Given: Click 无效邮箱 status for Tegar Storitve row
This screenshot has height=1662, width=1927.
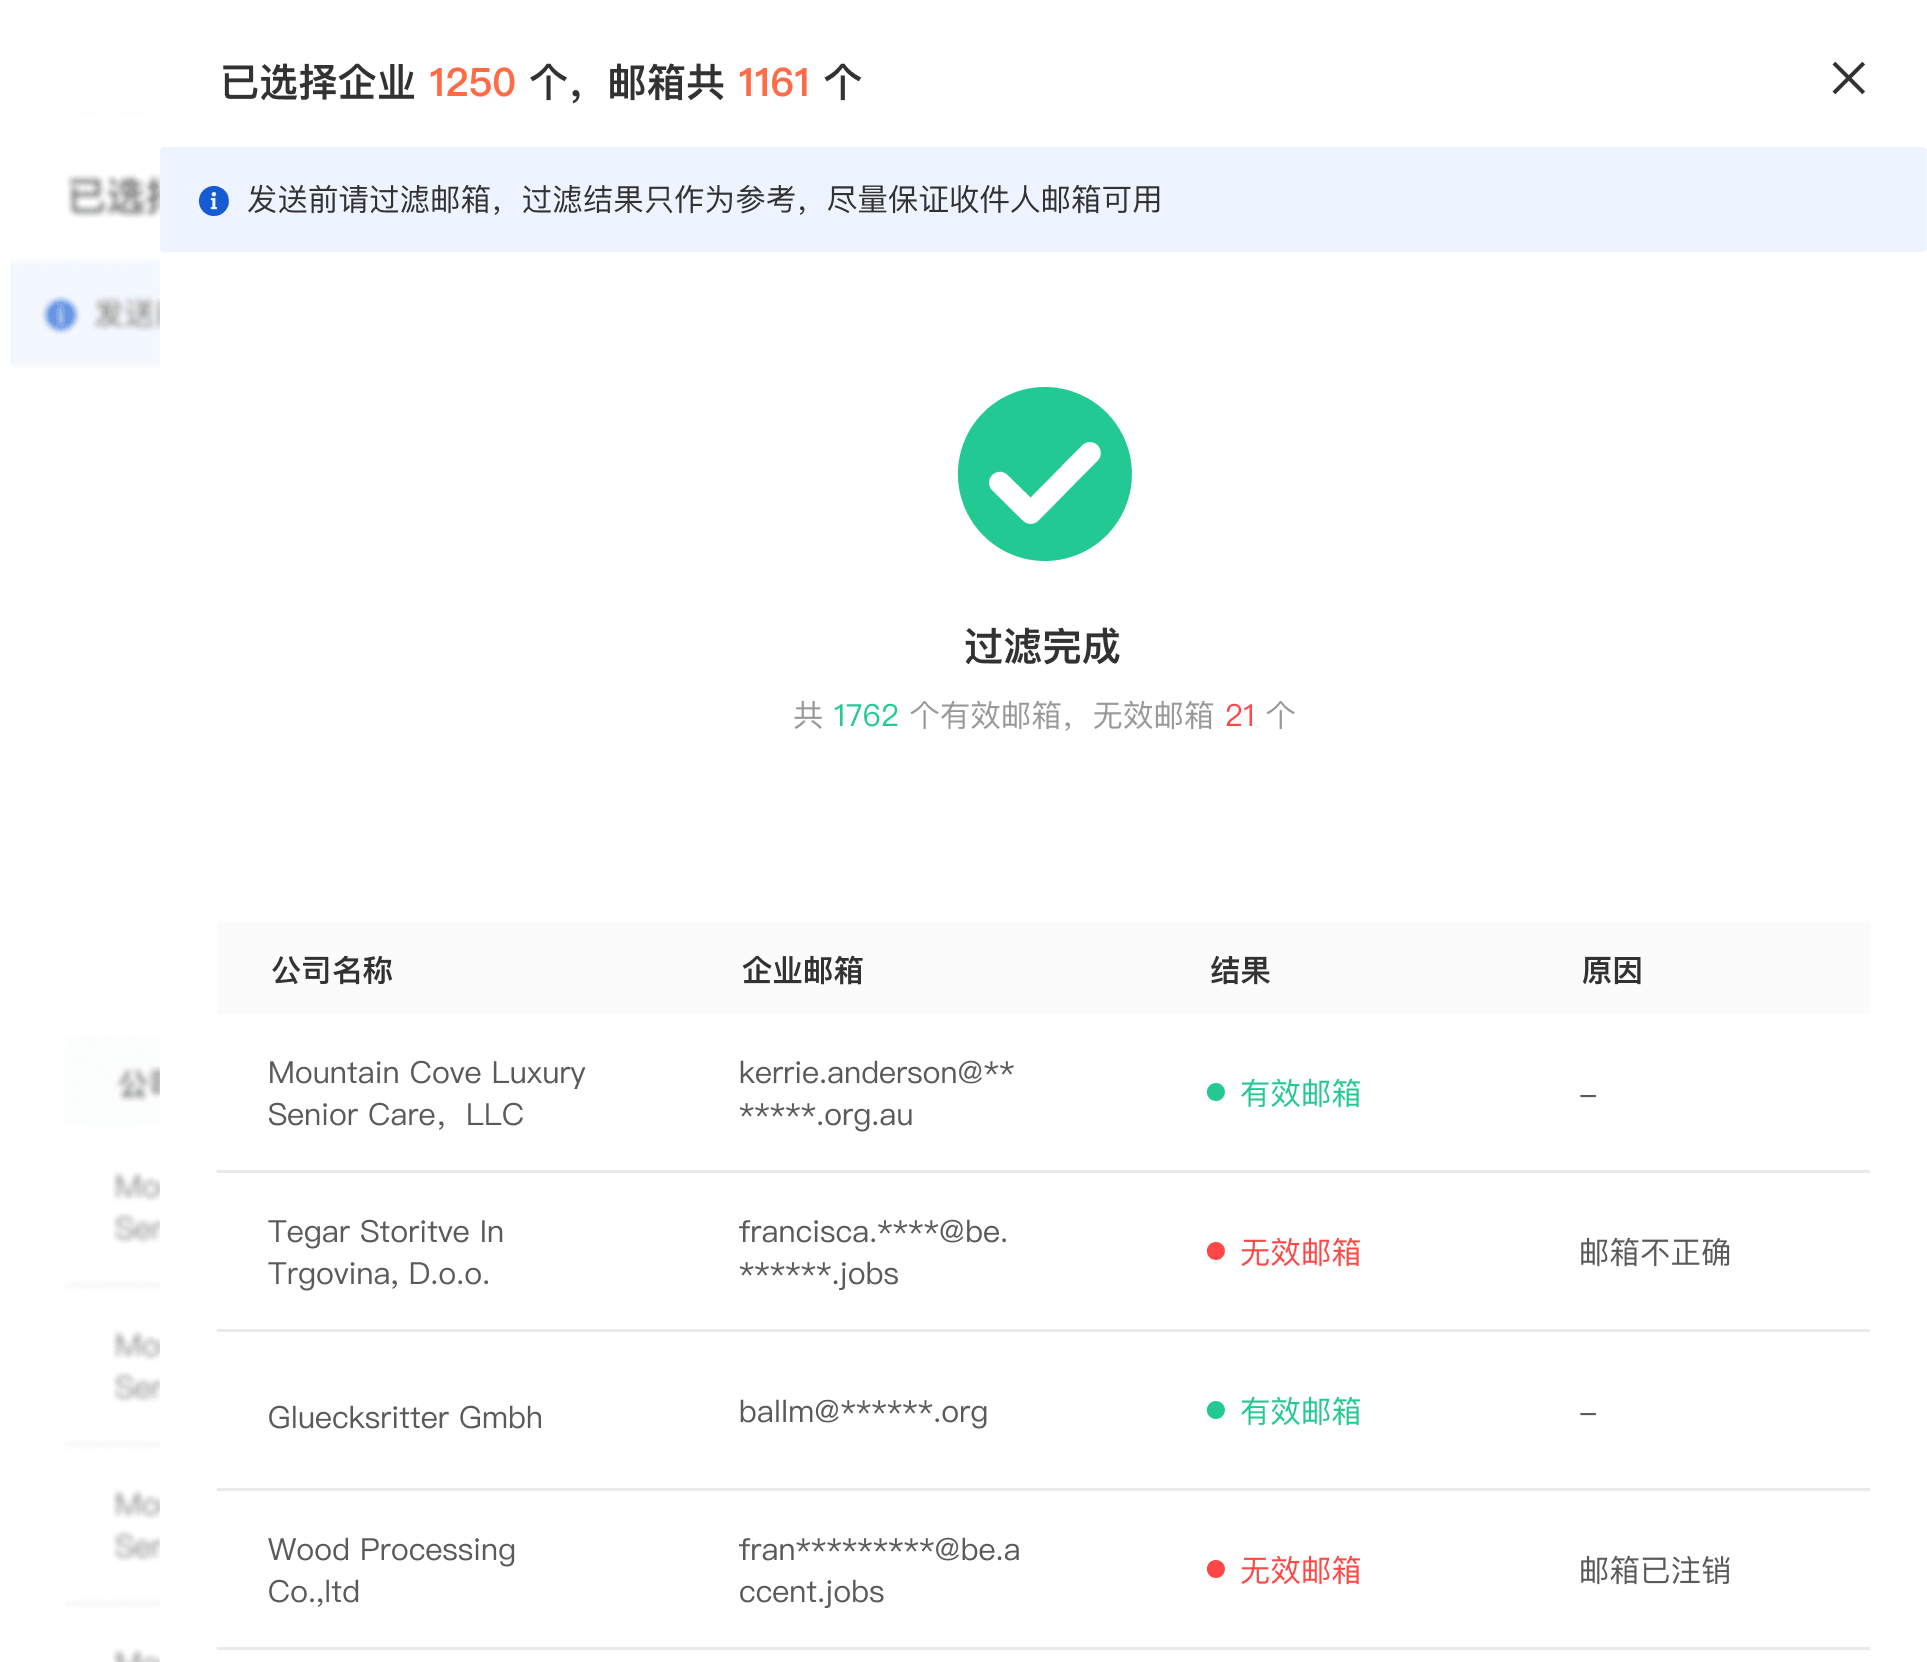Looking at the screenshot, I should click(x=1284, y=1252).
